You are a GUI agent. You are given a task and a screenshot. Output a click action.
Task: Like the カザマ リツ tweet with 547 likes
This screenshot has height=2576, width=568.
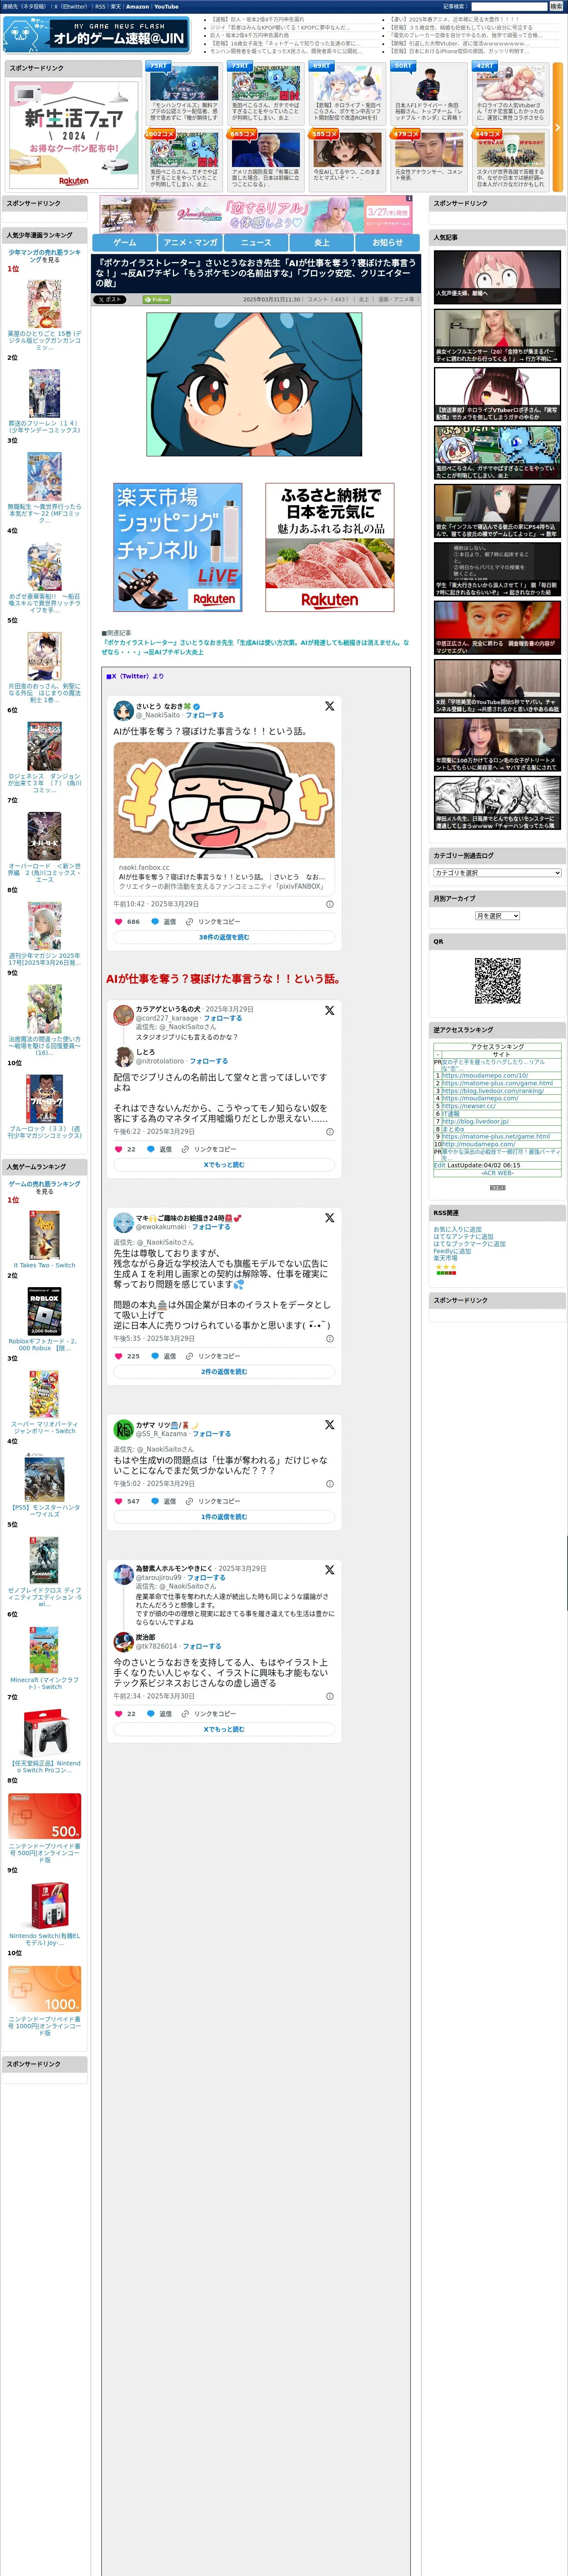[118, 1501]
